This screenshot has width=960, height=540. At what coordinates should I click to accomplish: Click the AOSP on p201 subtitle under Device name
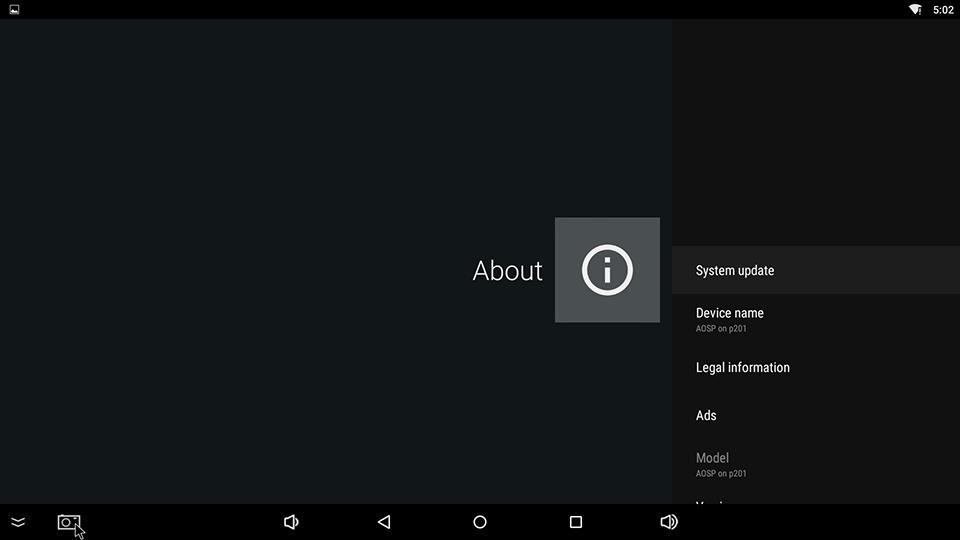coord(721,328)
